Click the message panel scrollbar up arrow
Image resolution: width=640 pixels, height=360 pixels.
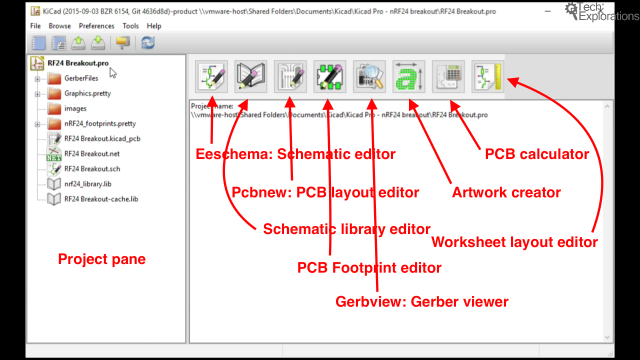point(607,107)
